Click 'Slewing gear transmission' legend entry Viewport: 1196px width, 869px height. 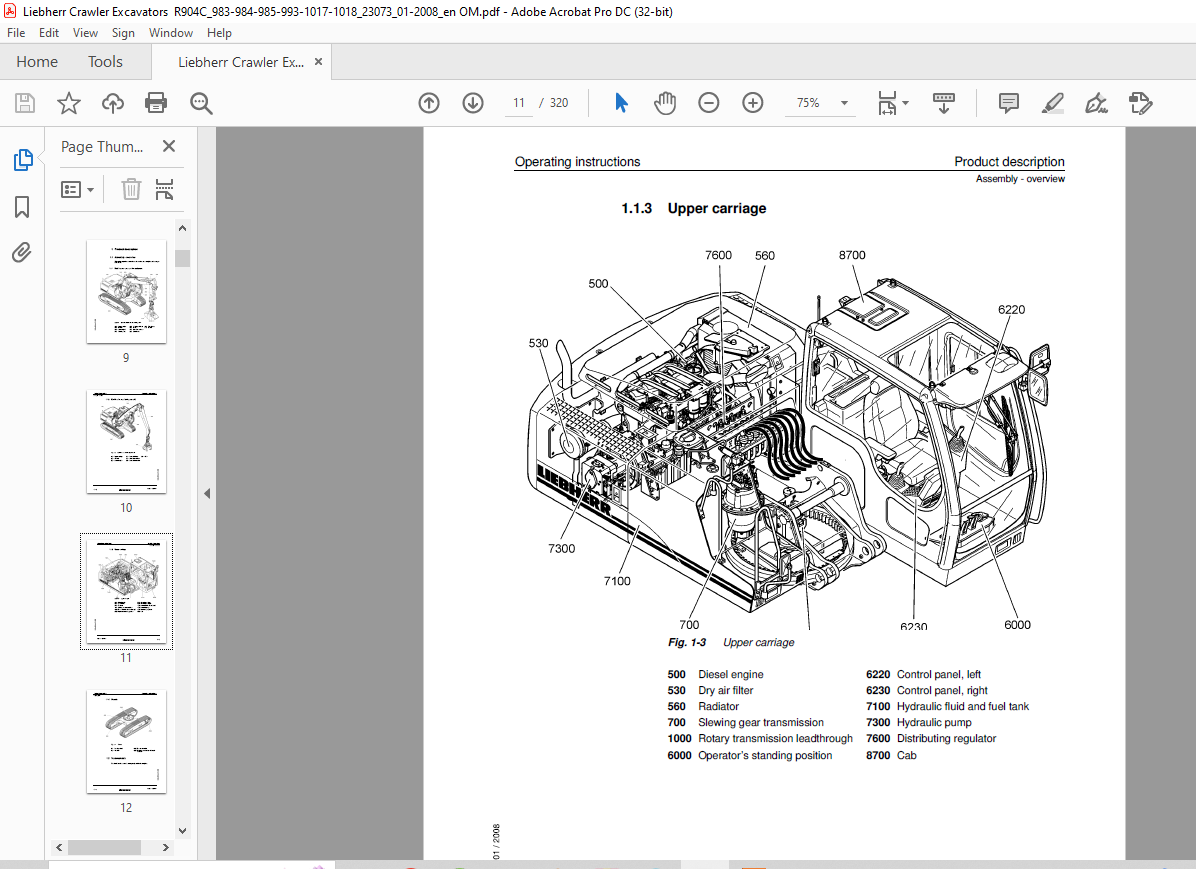click(x=760, y=723)
